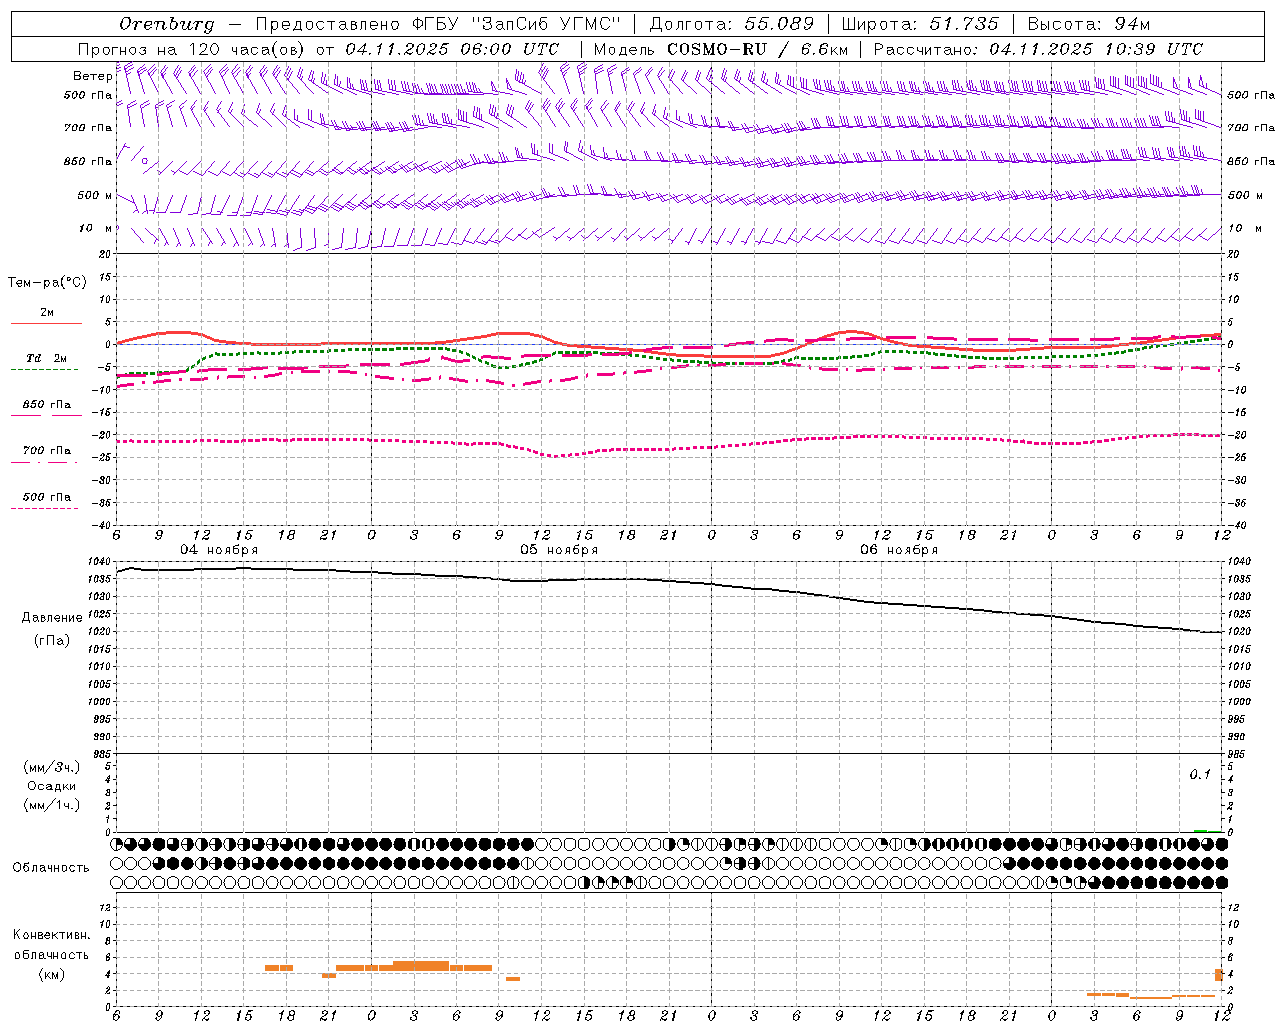Click the Облачность cloud cover label
This screenshot has width=1280, height=1024.
[51, 868]
